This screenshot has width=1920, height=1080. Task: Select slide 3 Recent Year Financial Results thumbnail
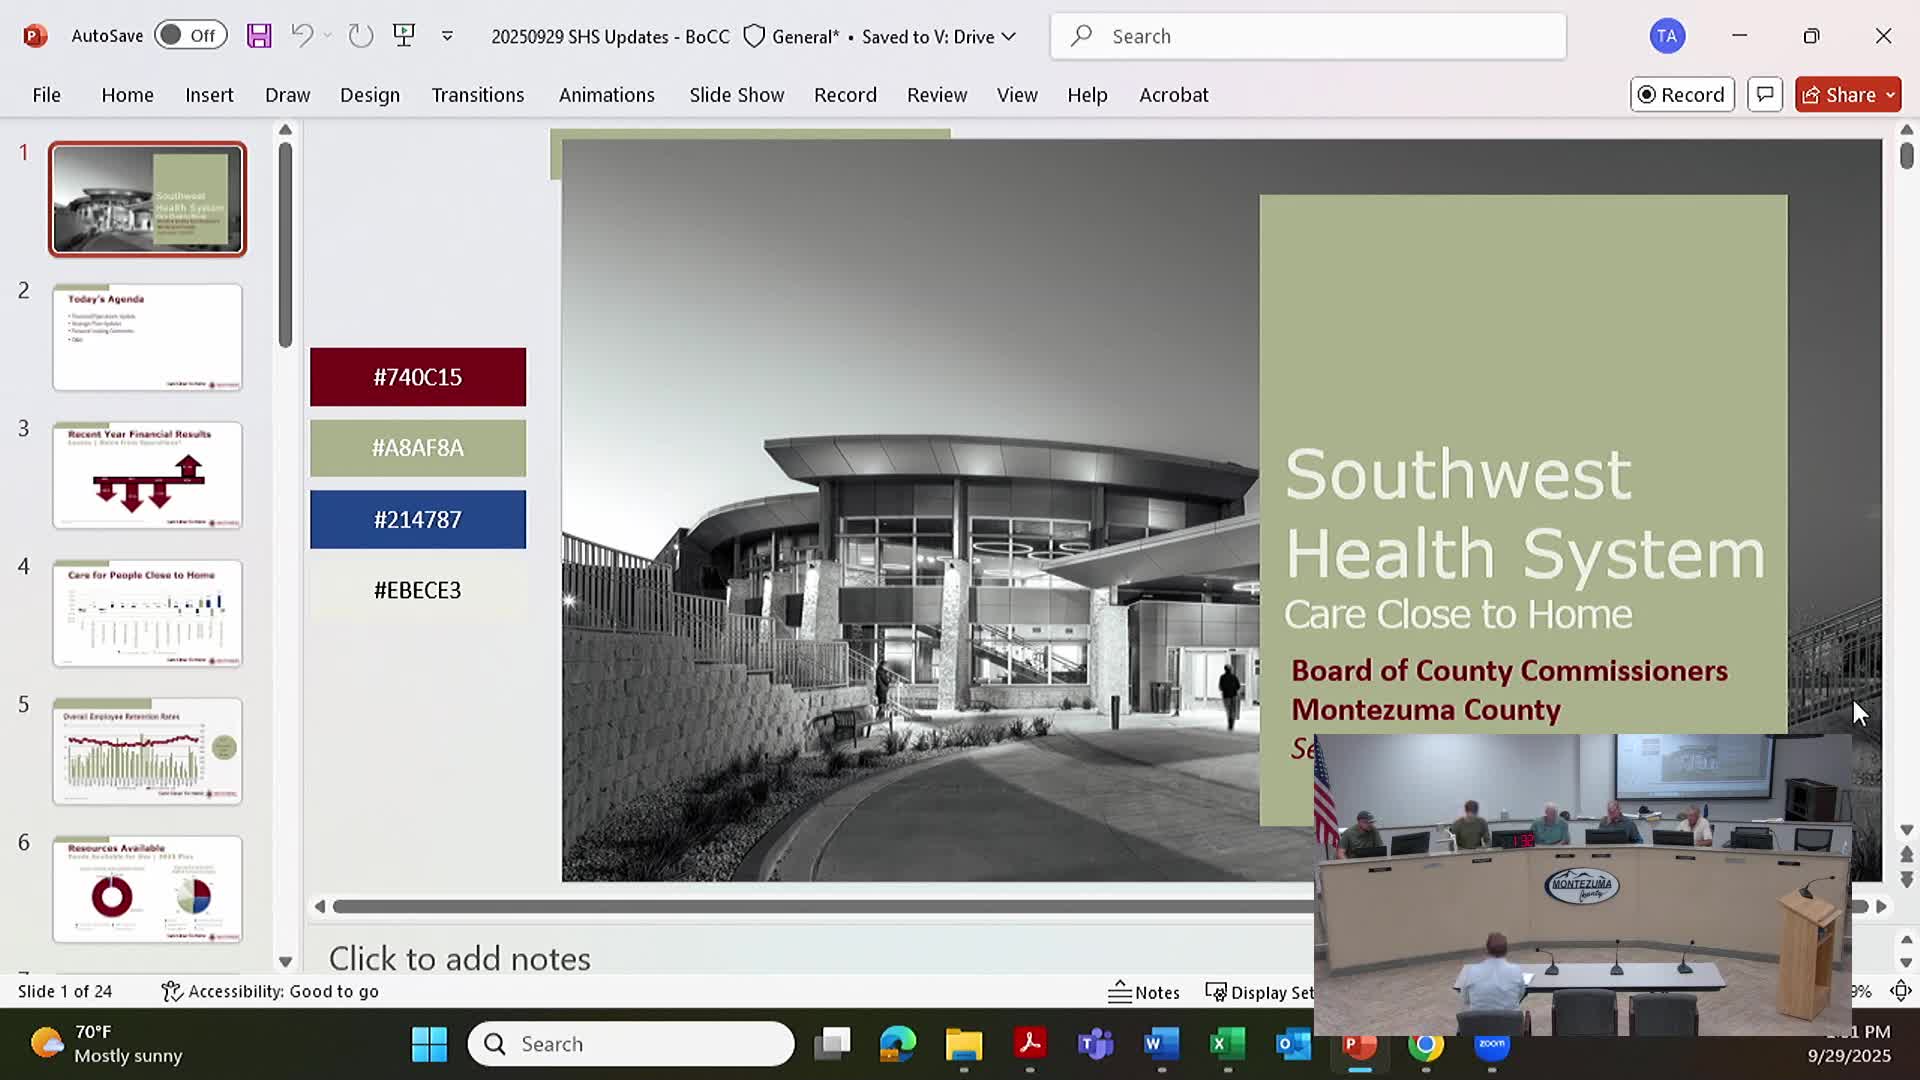click(147, 475)
